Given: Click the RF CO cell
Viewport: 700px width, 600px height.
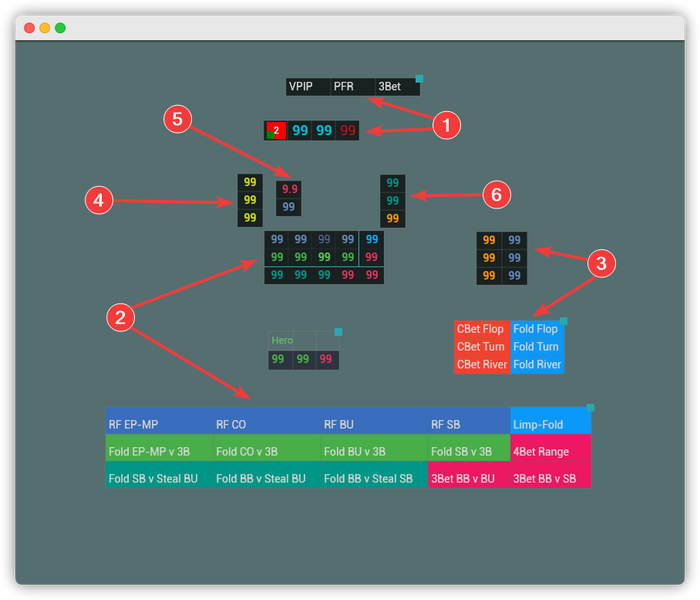Looking at the screenshot, I should pos(267,421).
